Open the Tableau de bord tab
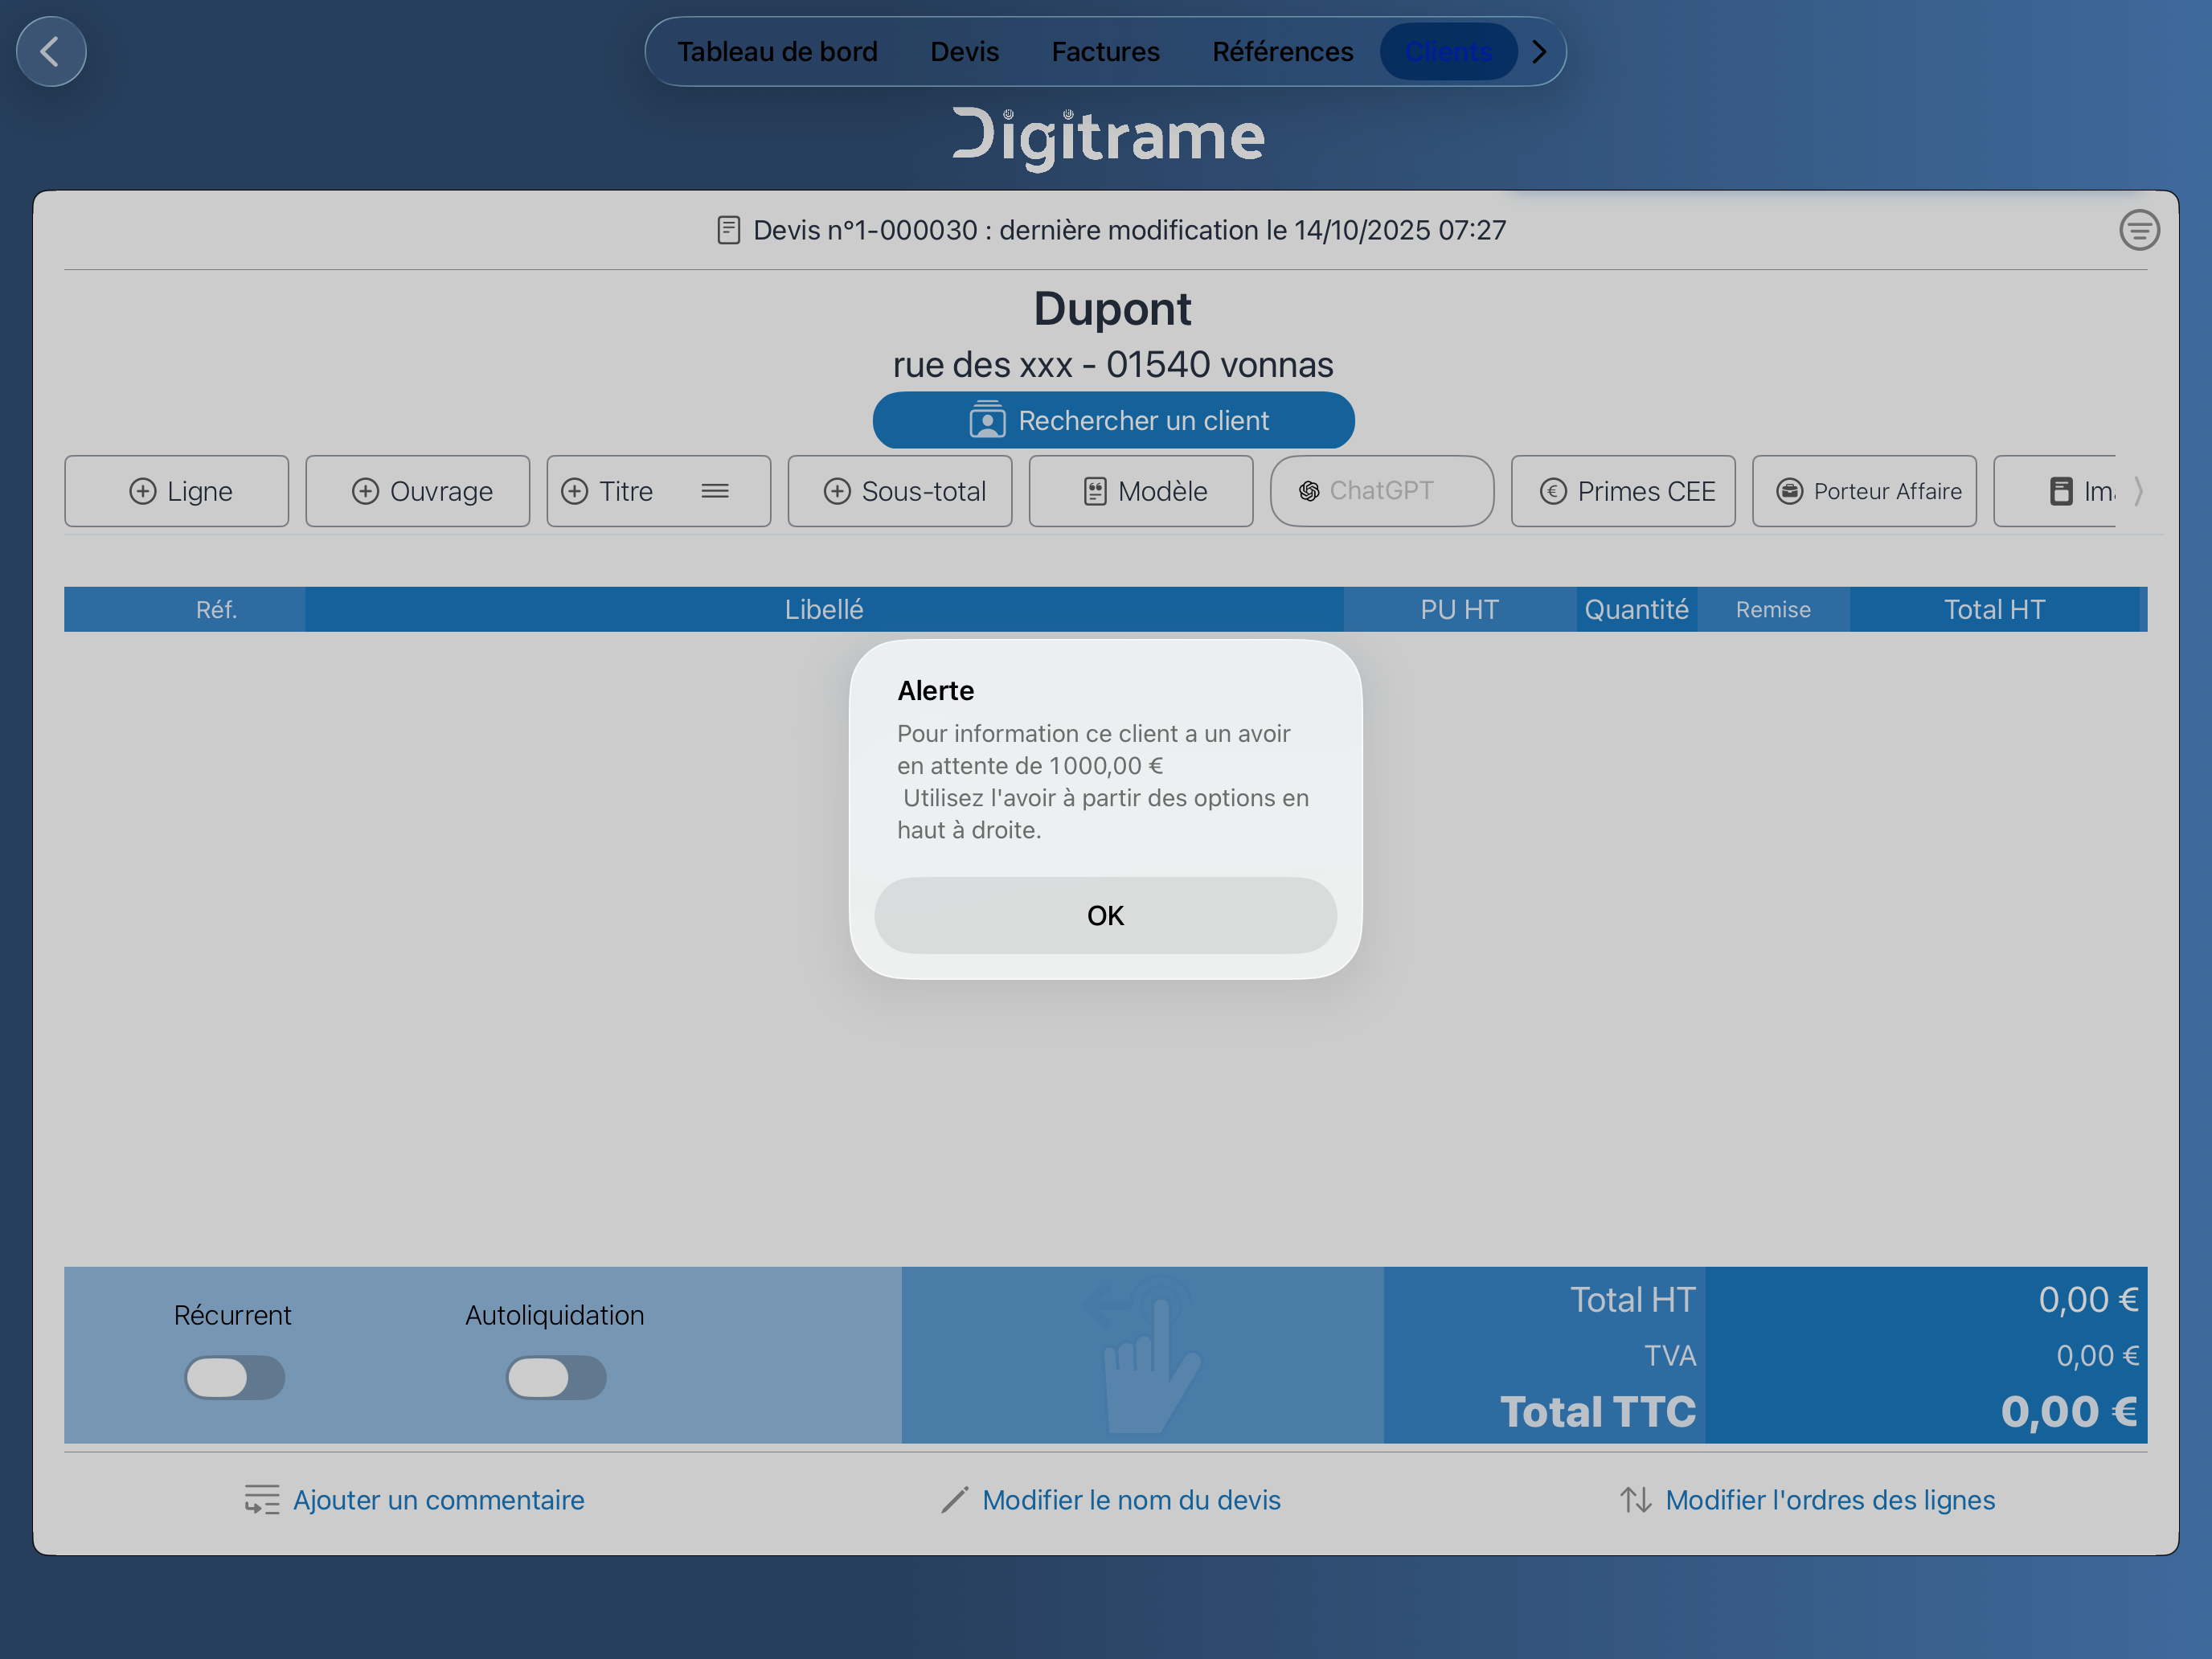The width and height of the screenshot is (2212, 1659). pyautogui.click(x=777, y=51)
